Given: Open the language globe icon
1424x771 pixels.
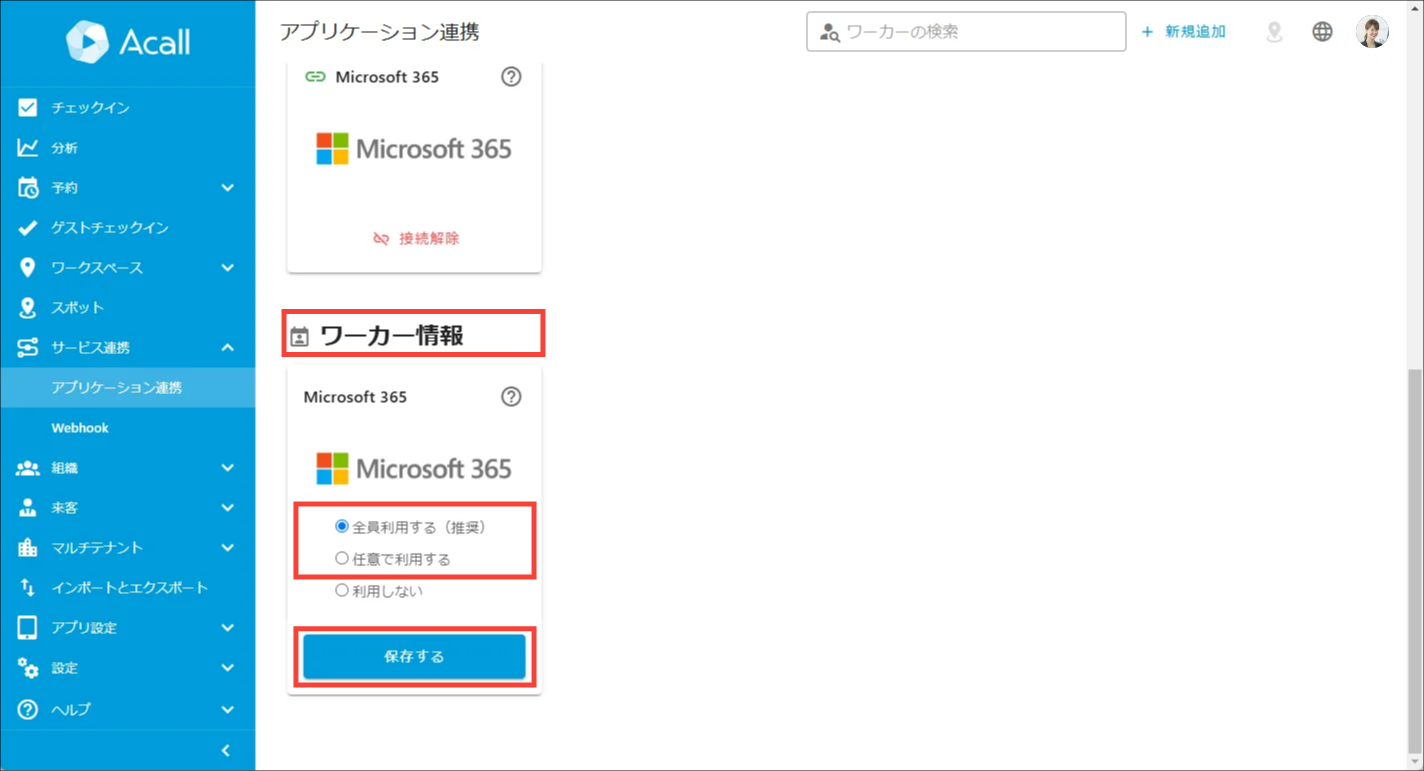Looking at the screenshot, I should [x=1322, y=32].
